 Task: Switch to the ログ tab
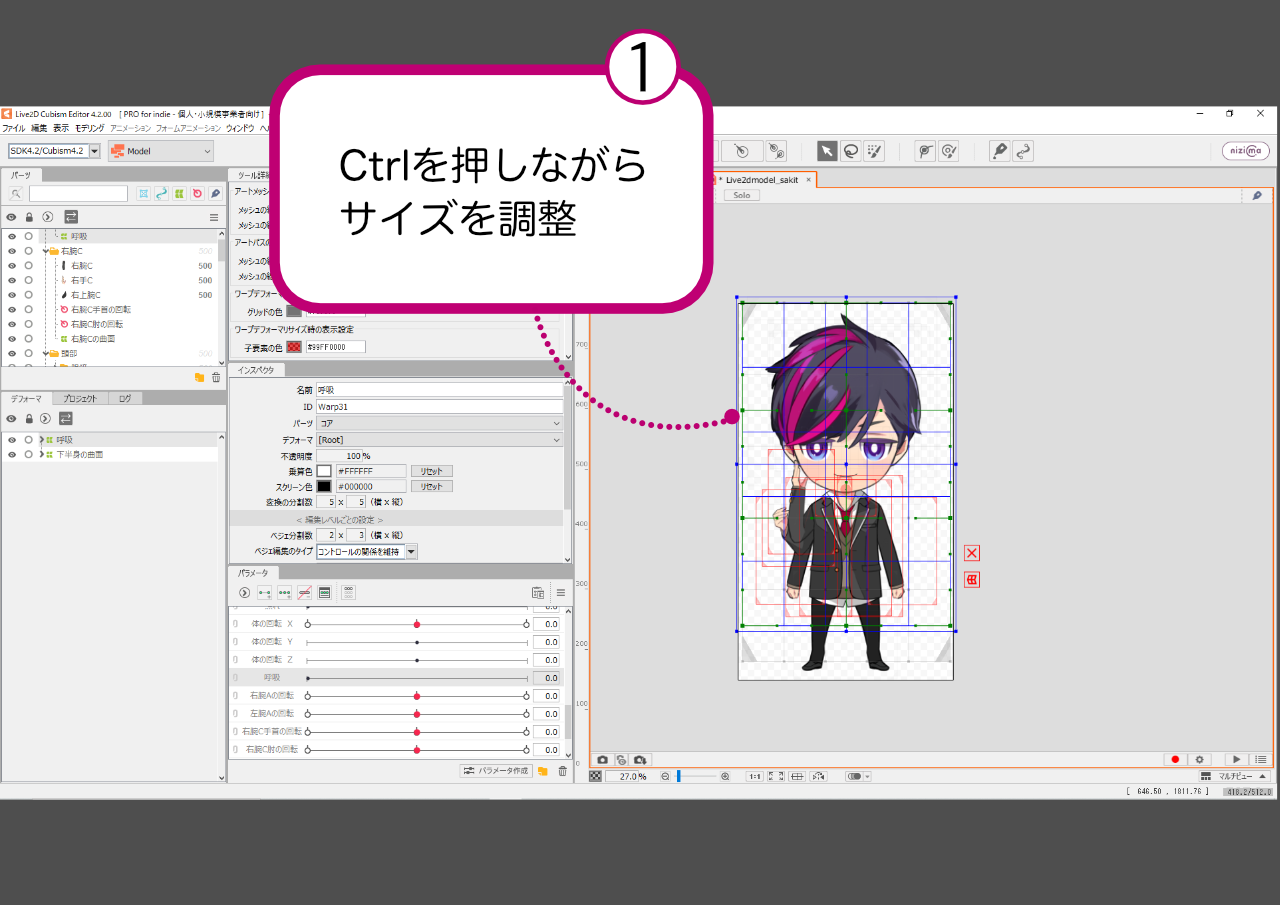[x=125, y=398]
